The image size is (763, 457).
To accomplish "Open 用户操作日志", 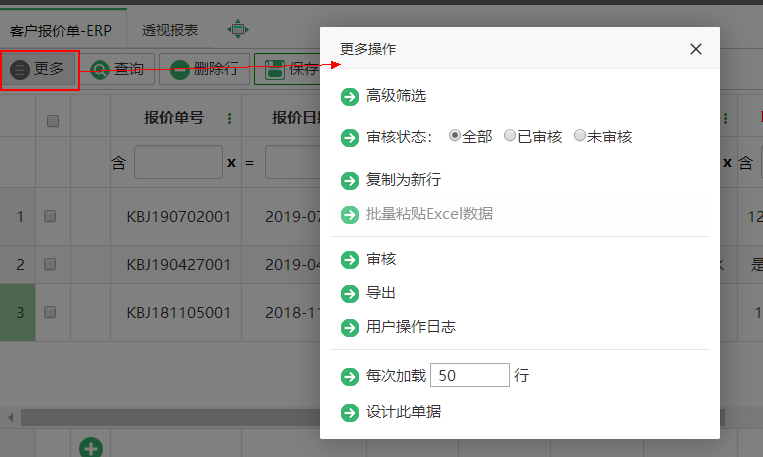I will (411, 327).
